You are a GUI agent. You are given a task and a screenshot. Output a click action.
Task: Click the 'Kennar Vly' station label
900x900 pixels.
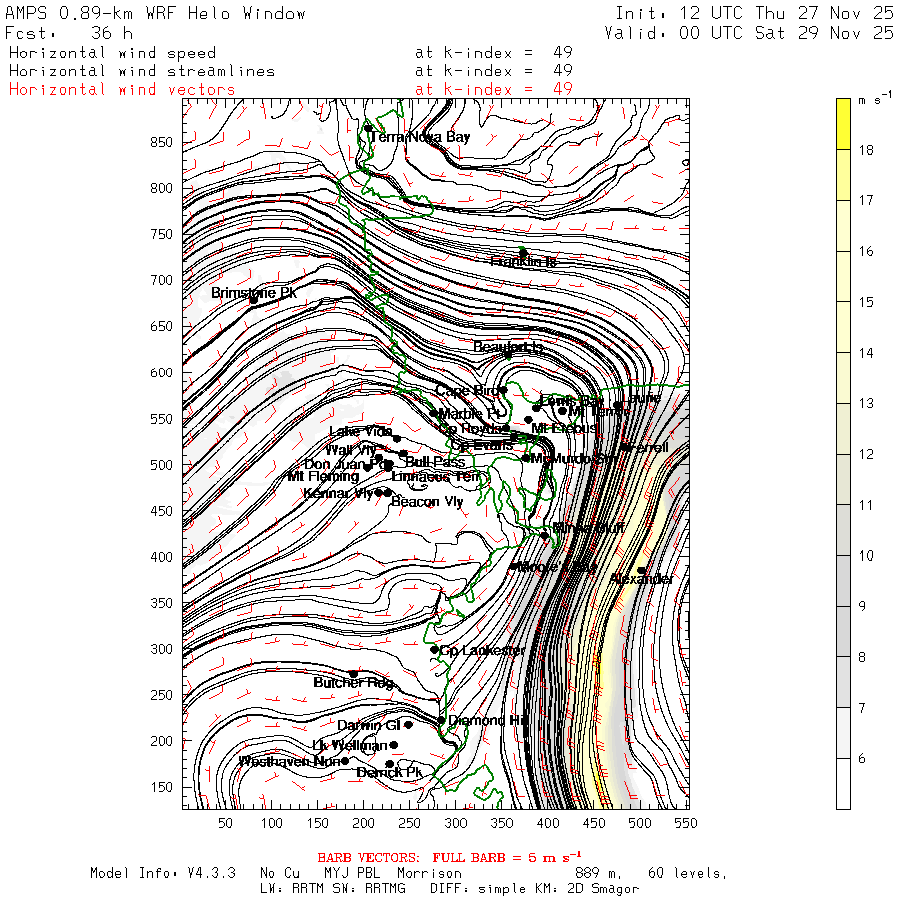338,493
